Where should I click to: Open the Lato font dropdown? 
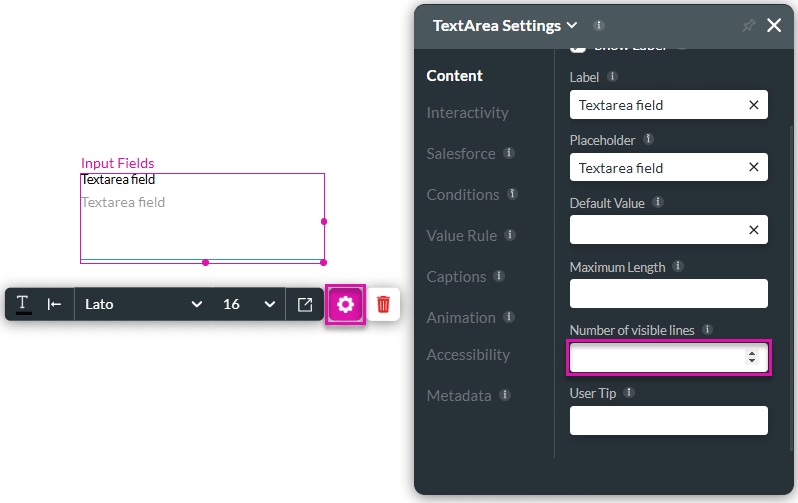143,304
